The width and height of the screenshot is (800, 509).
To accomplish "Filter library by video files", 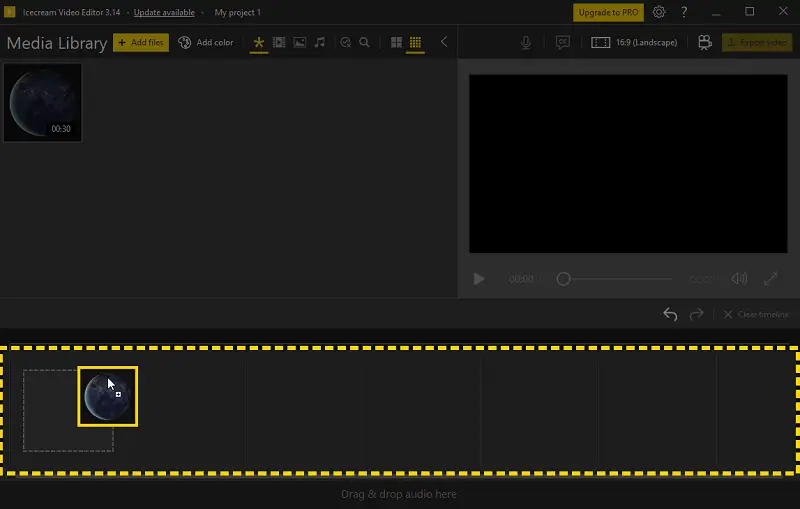I will coord(279,42).
